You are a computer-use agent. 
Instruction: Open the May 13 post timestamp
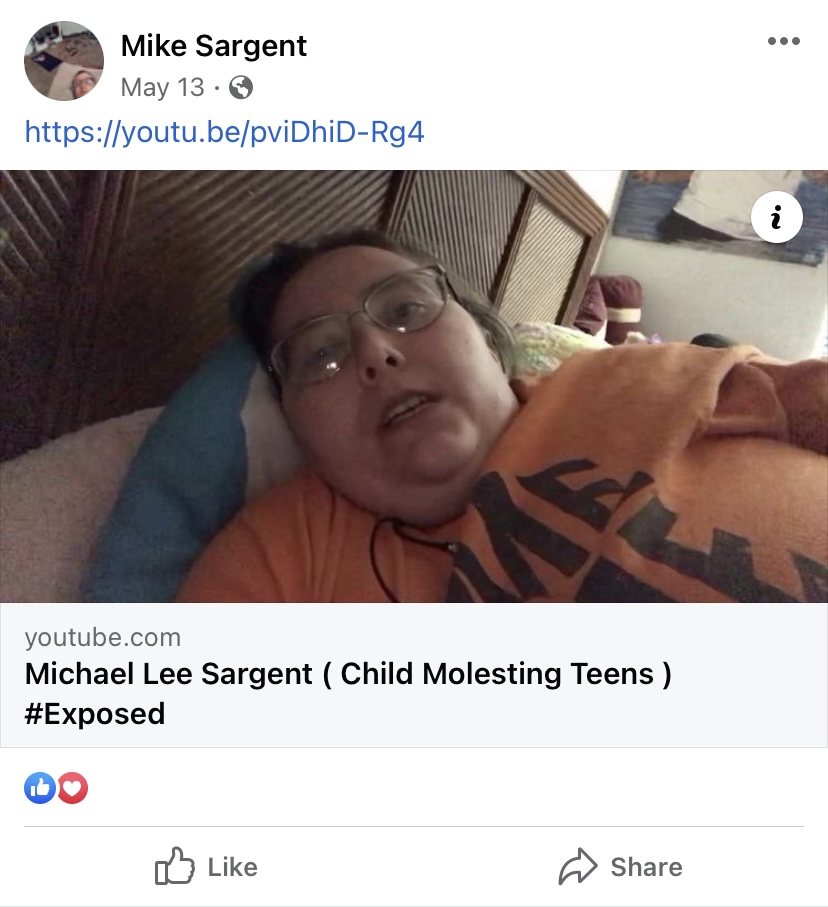pos(163,88)
